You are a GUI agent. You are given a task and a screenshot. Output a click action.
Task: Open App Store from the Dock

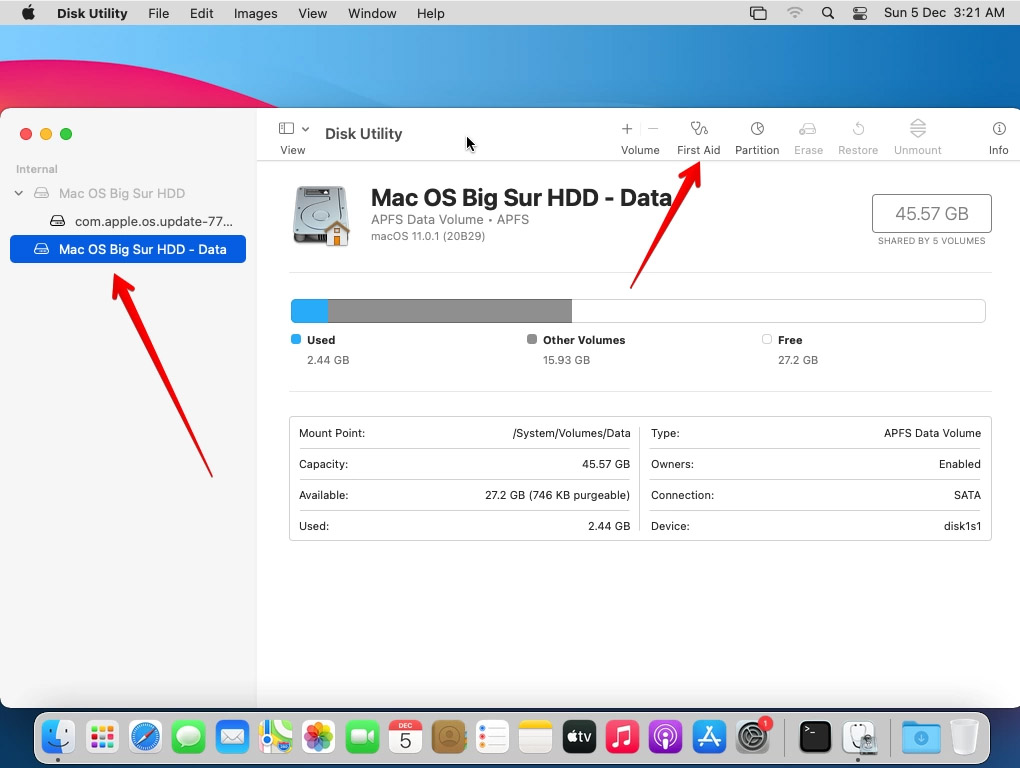709,737
